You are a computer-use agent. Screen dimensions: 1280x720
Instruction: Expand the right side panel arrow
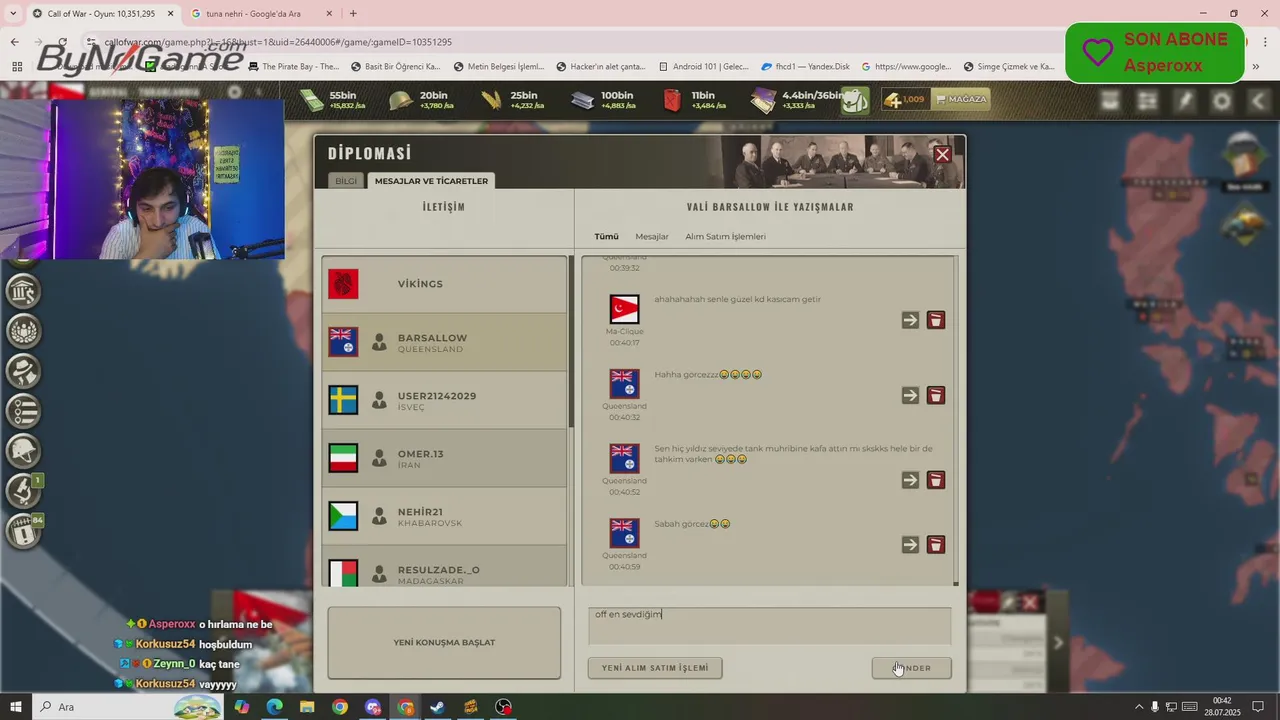tap(1058, 643)
